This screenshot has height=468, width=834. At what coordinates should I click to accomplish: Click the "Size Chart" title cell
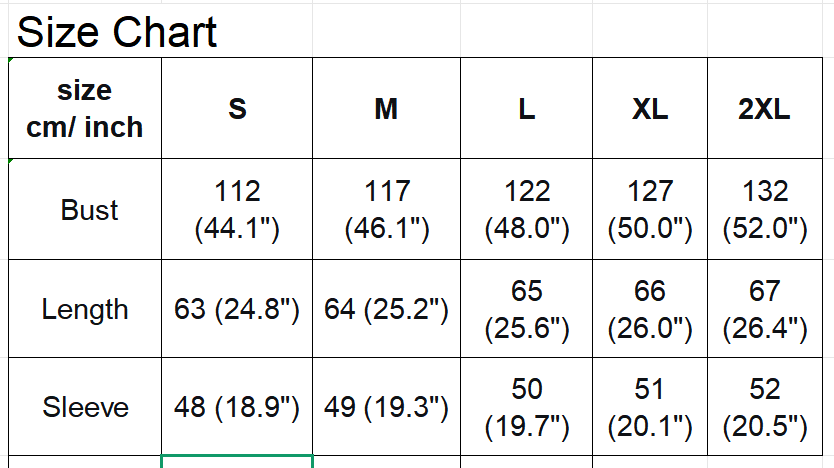(x=118, y=33)
